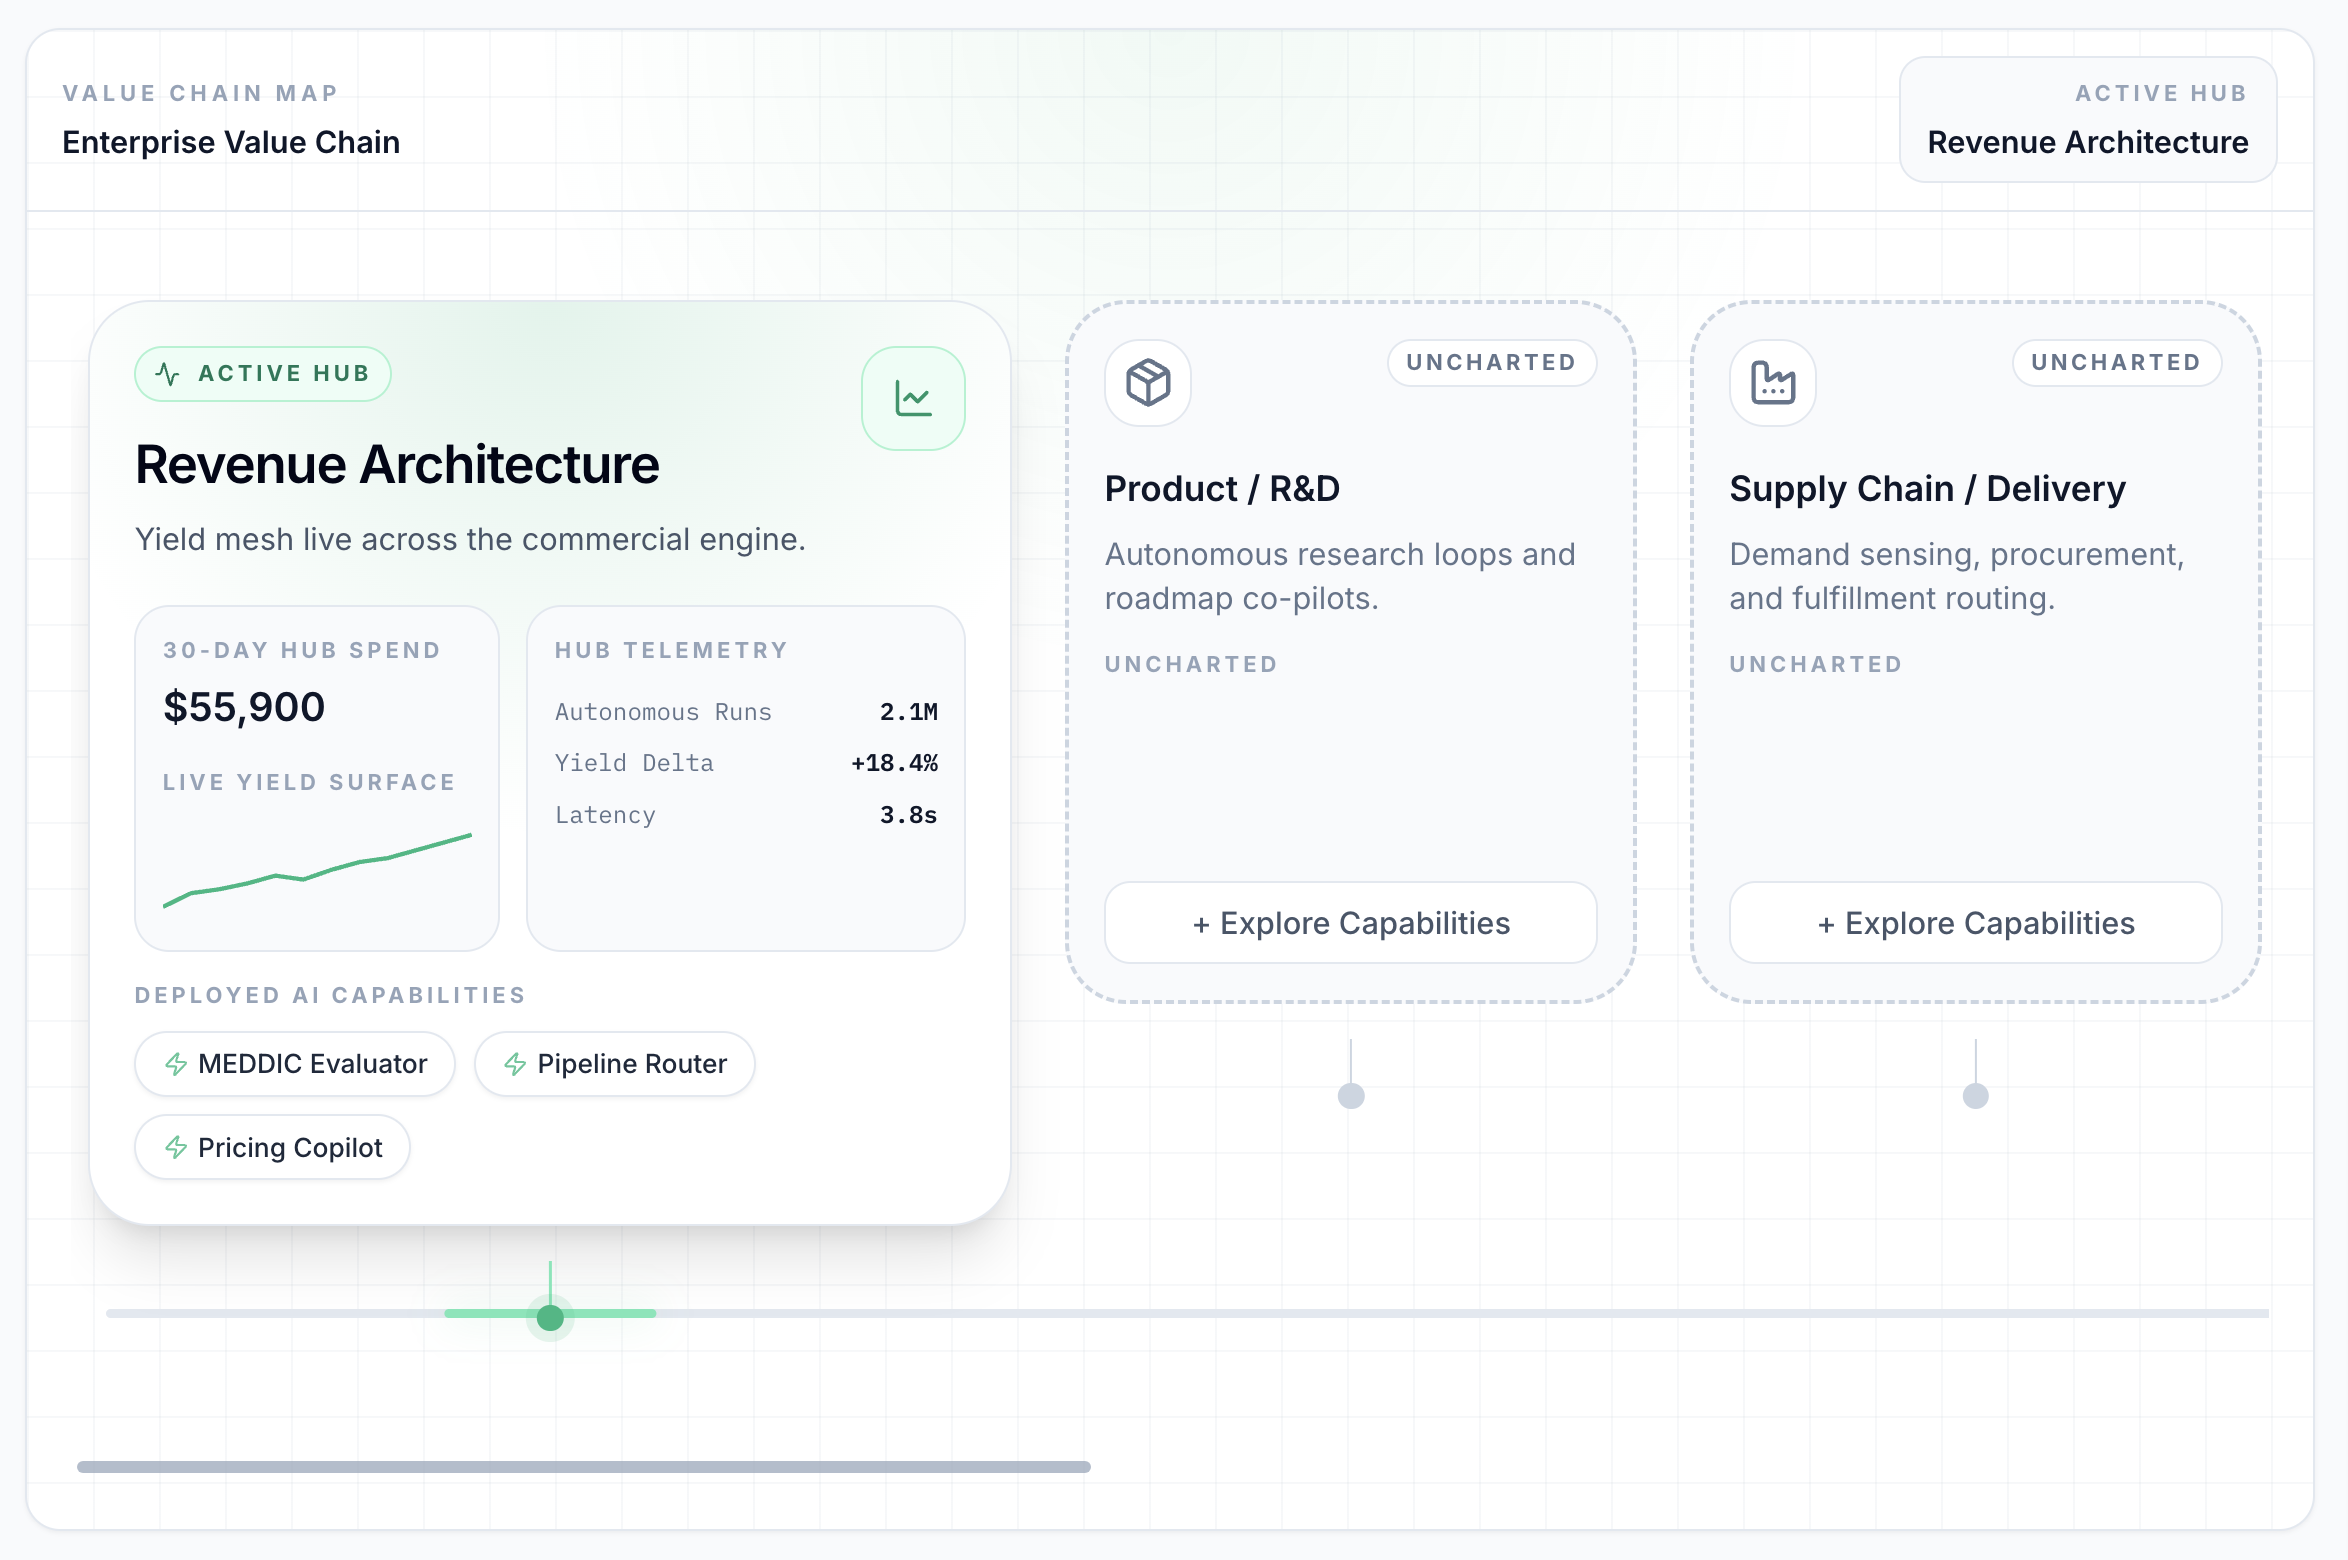Image resolution: width=2348 pixels, height=1560 pixels.
Task: Click the green segment of the timeline track
Action: point(550,1313)
